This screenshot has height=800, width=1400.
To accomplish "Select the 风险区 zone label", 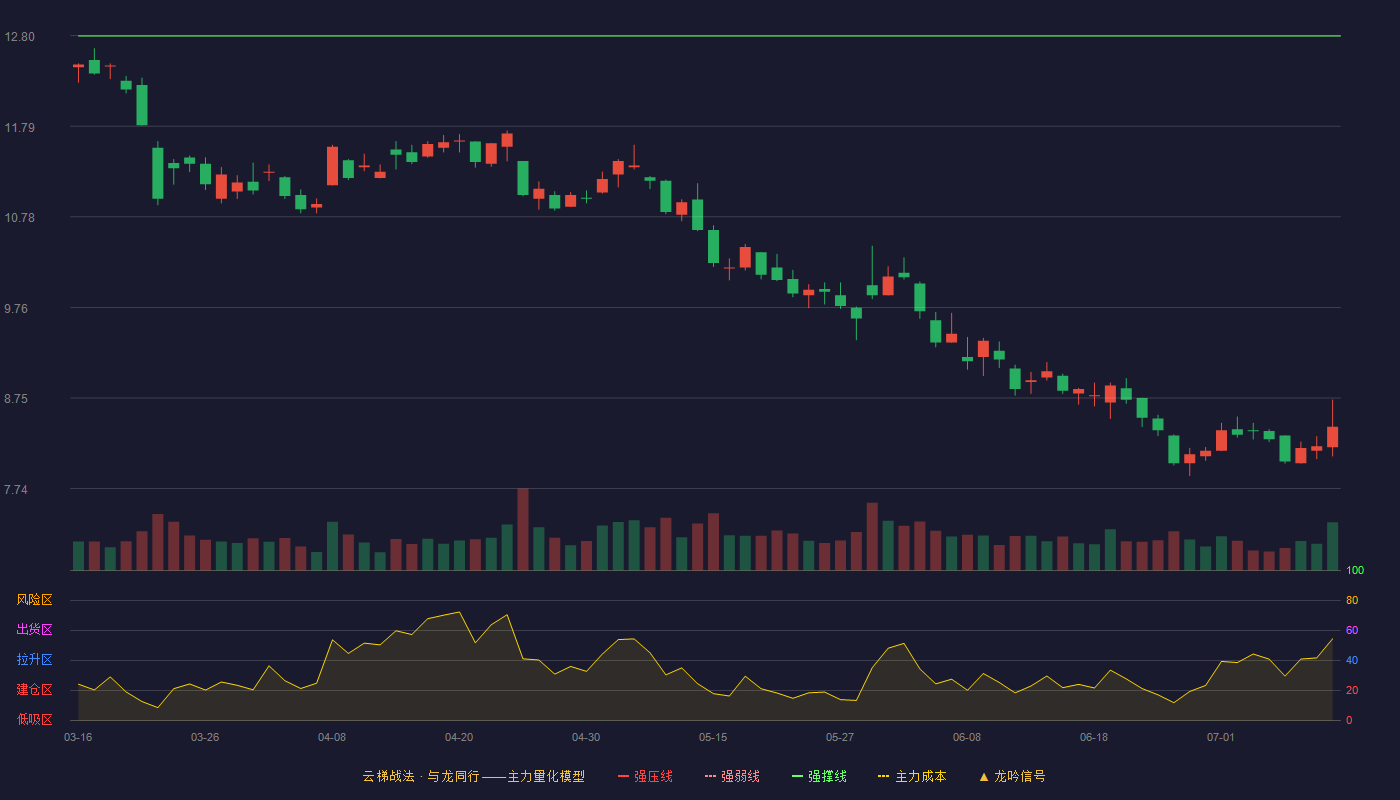I will [x=34, y=600].
